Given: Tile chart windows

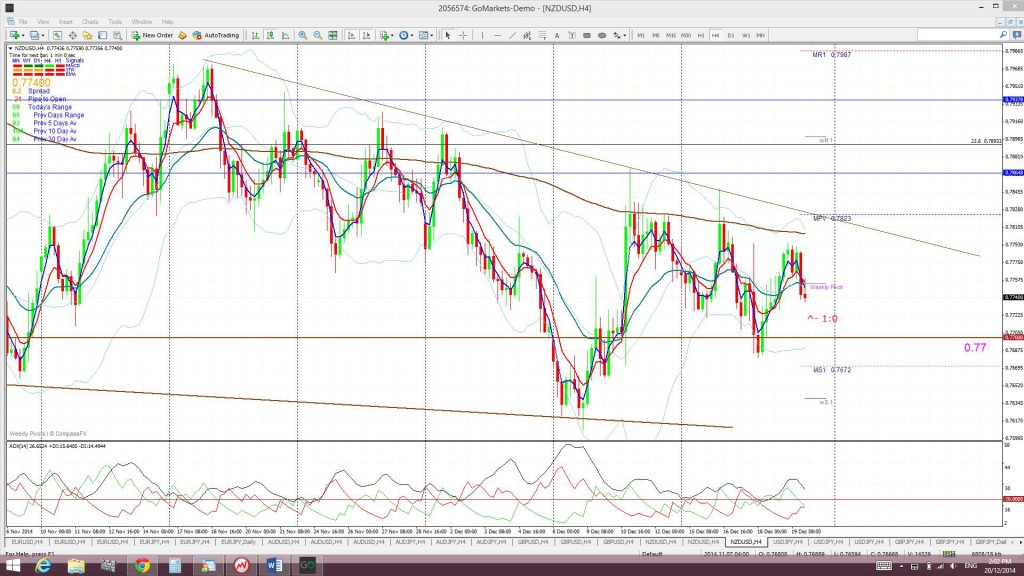Looking at the screenshot, I should 332,35.
